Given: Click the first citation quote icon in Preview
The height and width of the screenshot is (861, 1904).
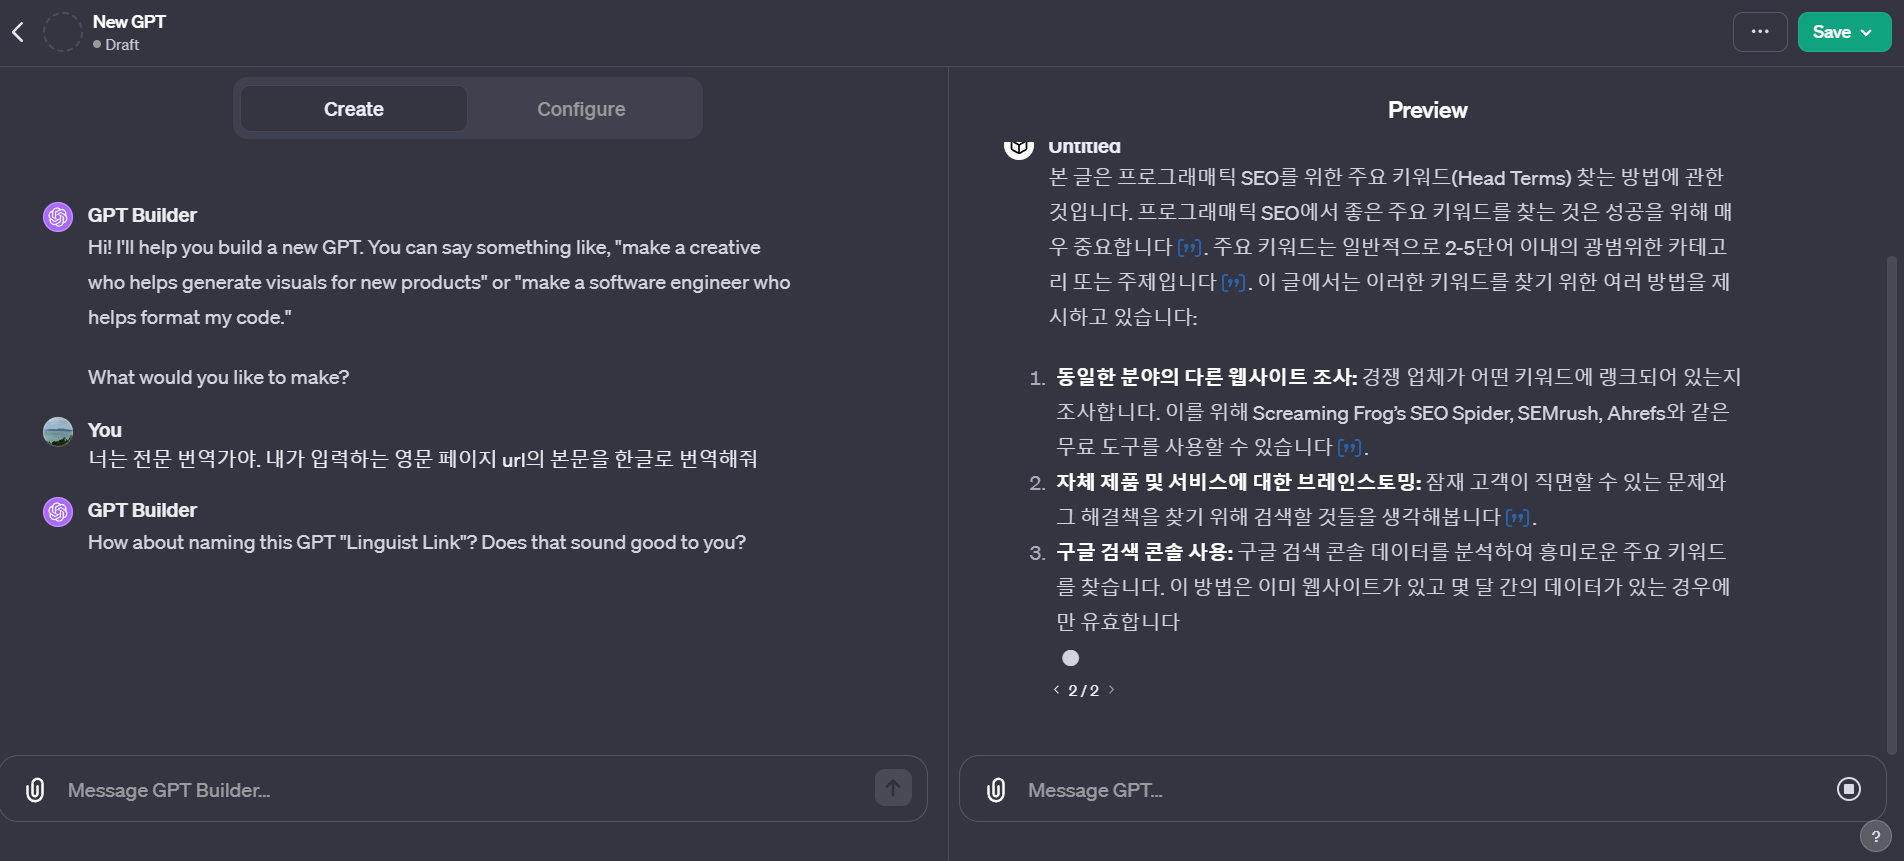Looking at the screenshot, I should (x=1190, y=247).
